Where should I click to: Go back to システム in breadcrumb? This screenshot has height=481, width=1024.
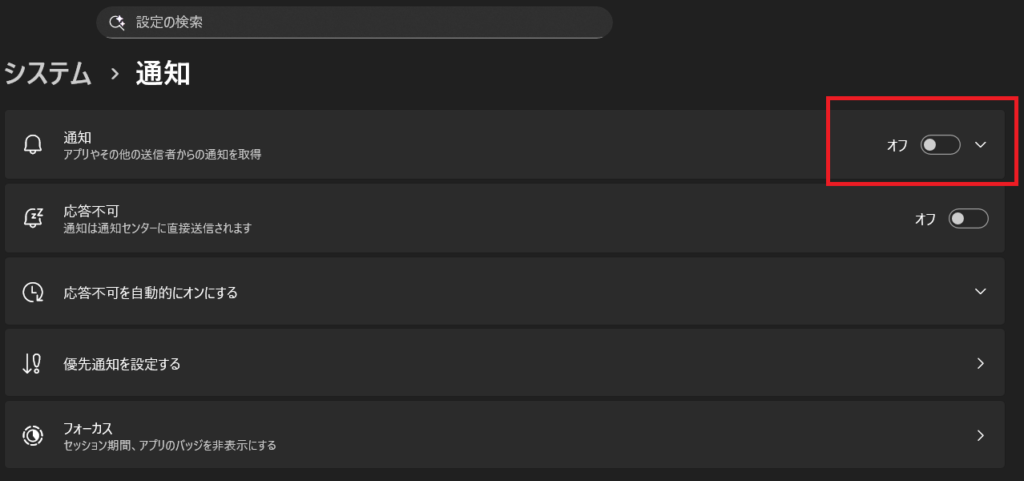[x=48, y=73]
